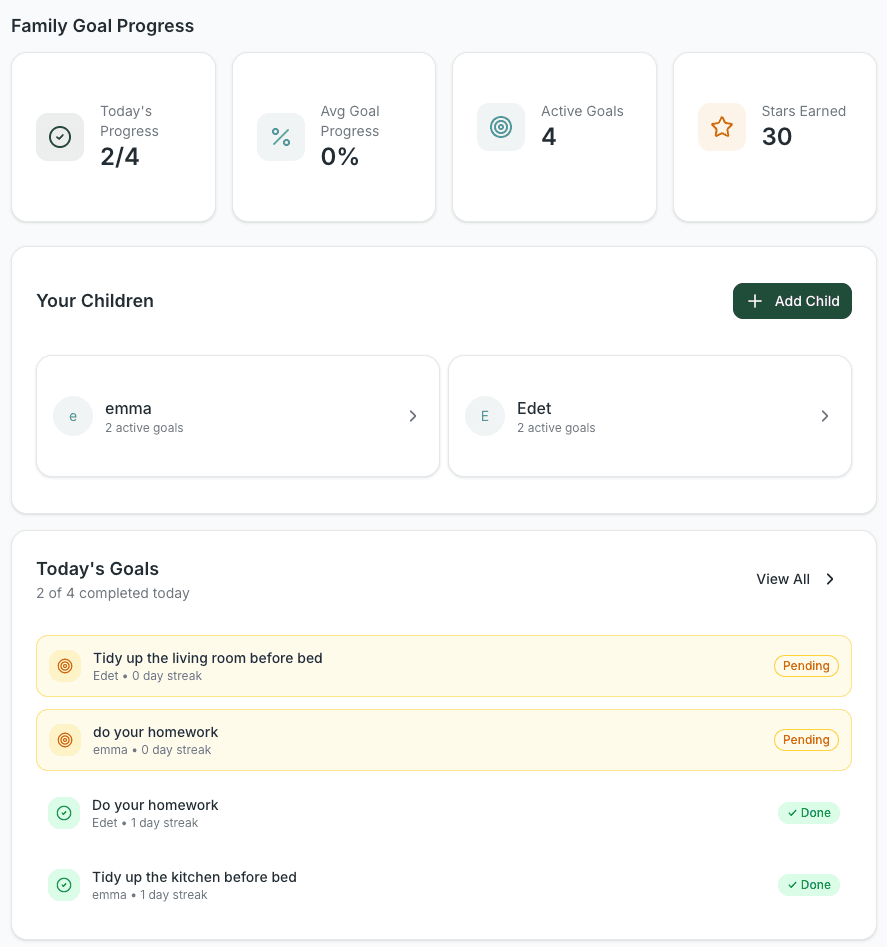Click the target icon next to 'do your homework'
The width and height of the screenshot is (887, 947).
(64, 740)
